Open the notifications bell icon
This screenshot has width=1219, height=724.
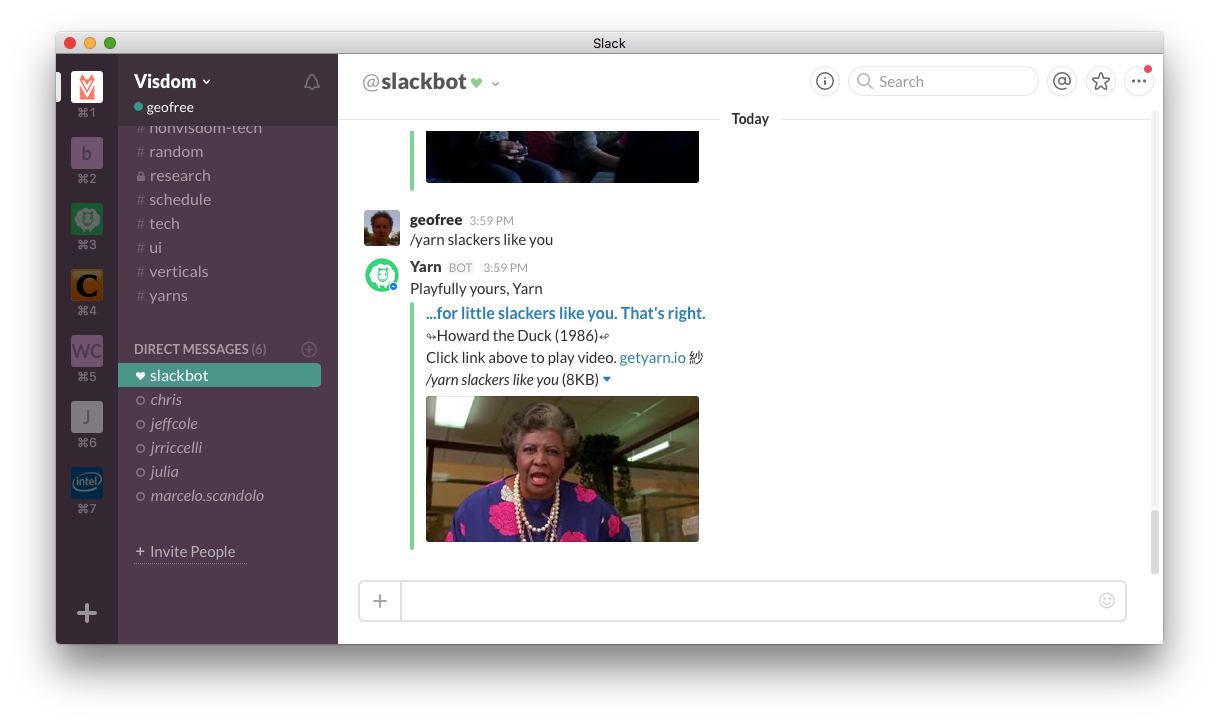312,82
